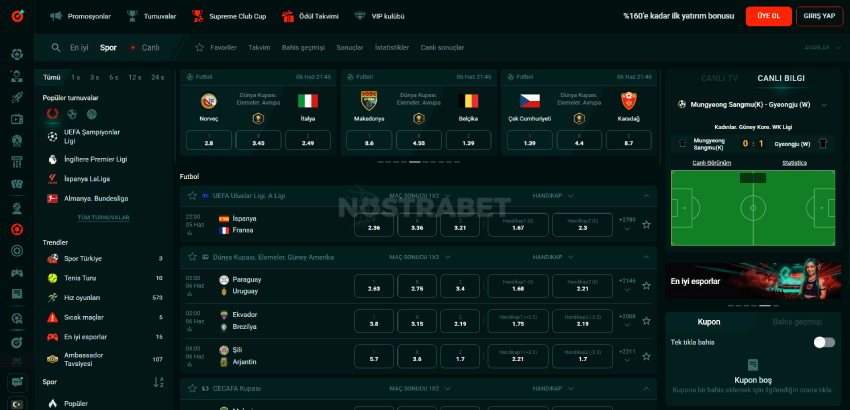Image resolution: width=850 pixels, height=410 pixels.
Task: Open Almanya. Bundesliga tournament
Action: (x=95, y=198)
